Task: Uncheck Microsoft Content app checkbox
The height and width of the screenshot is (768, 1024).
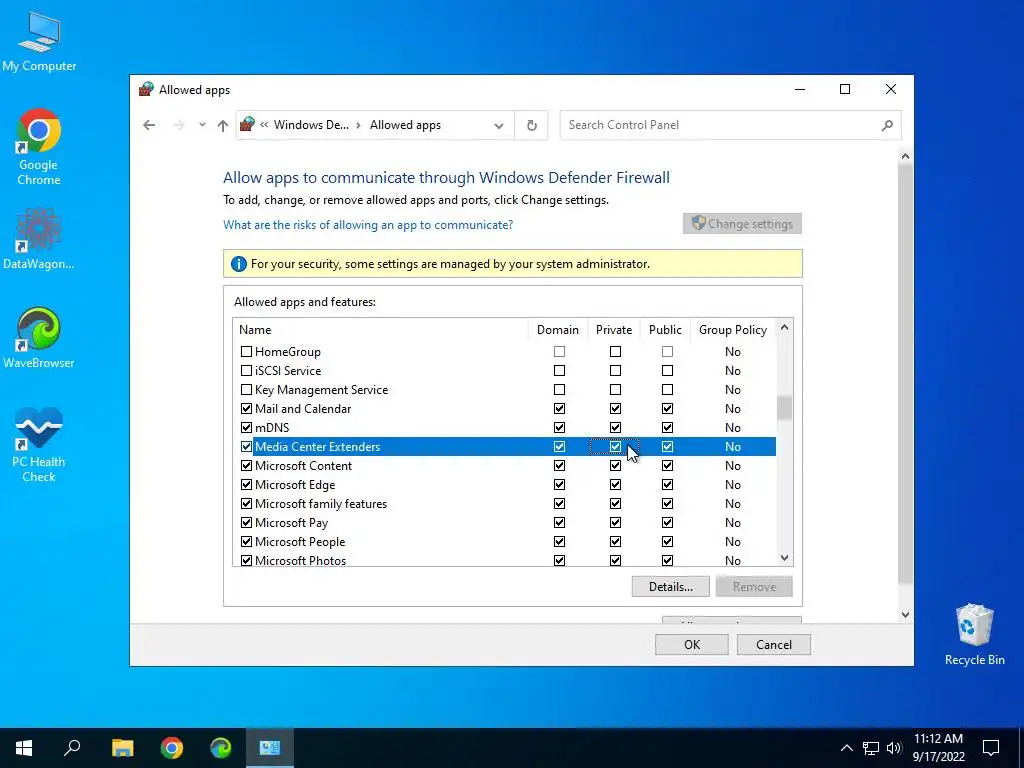Action: coord(246,466)
